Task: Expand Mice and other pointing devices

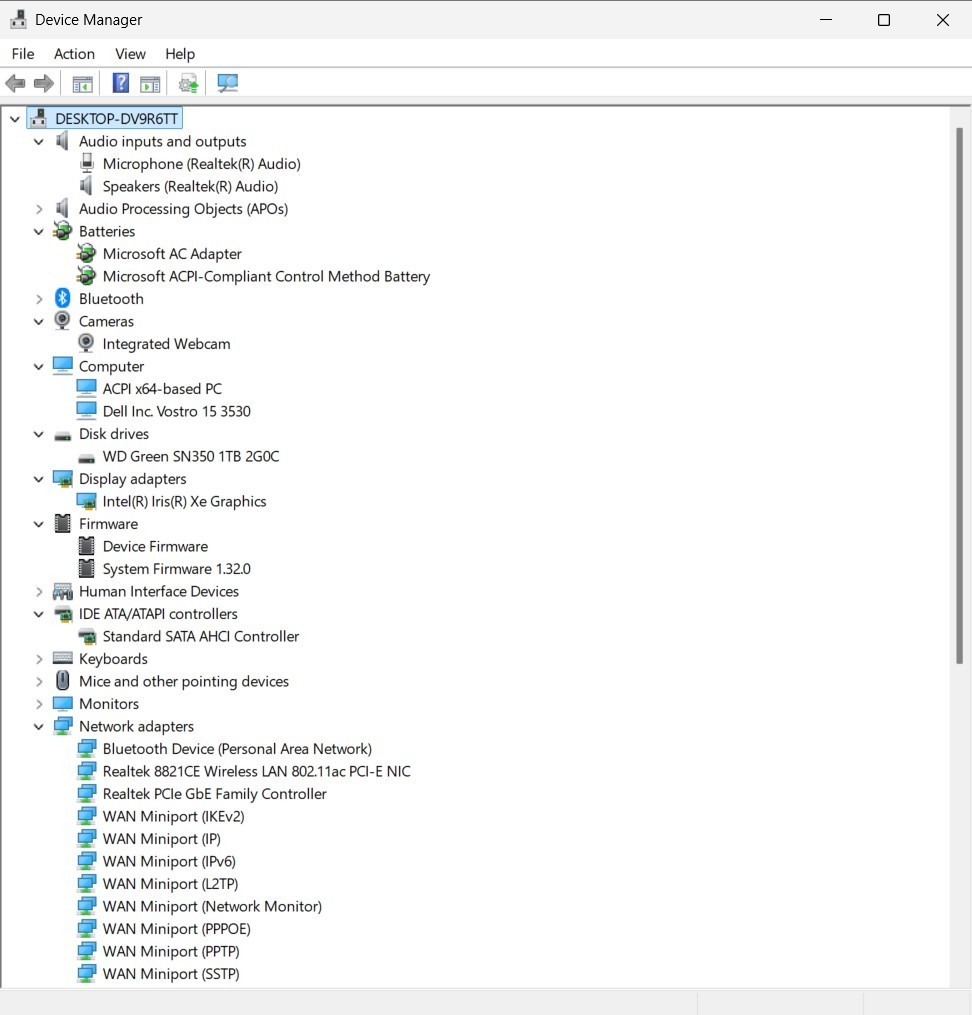Action: click(39, 682)
